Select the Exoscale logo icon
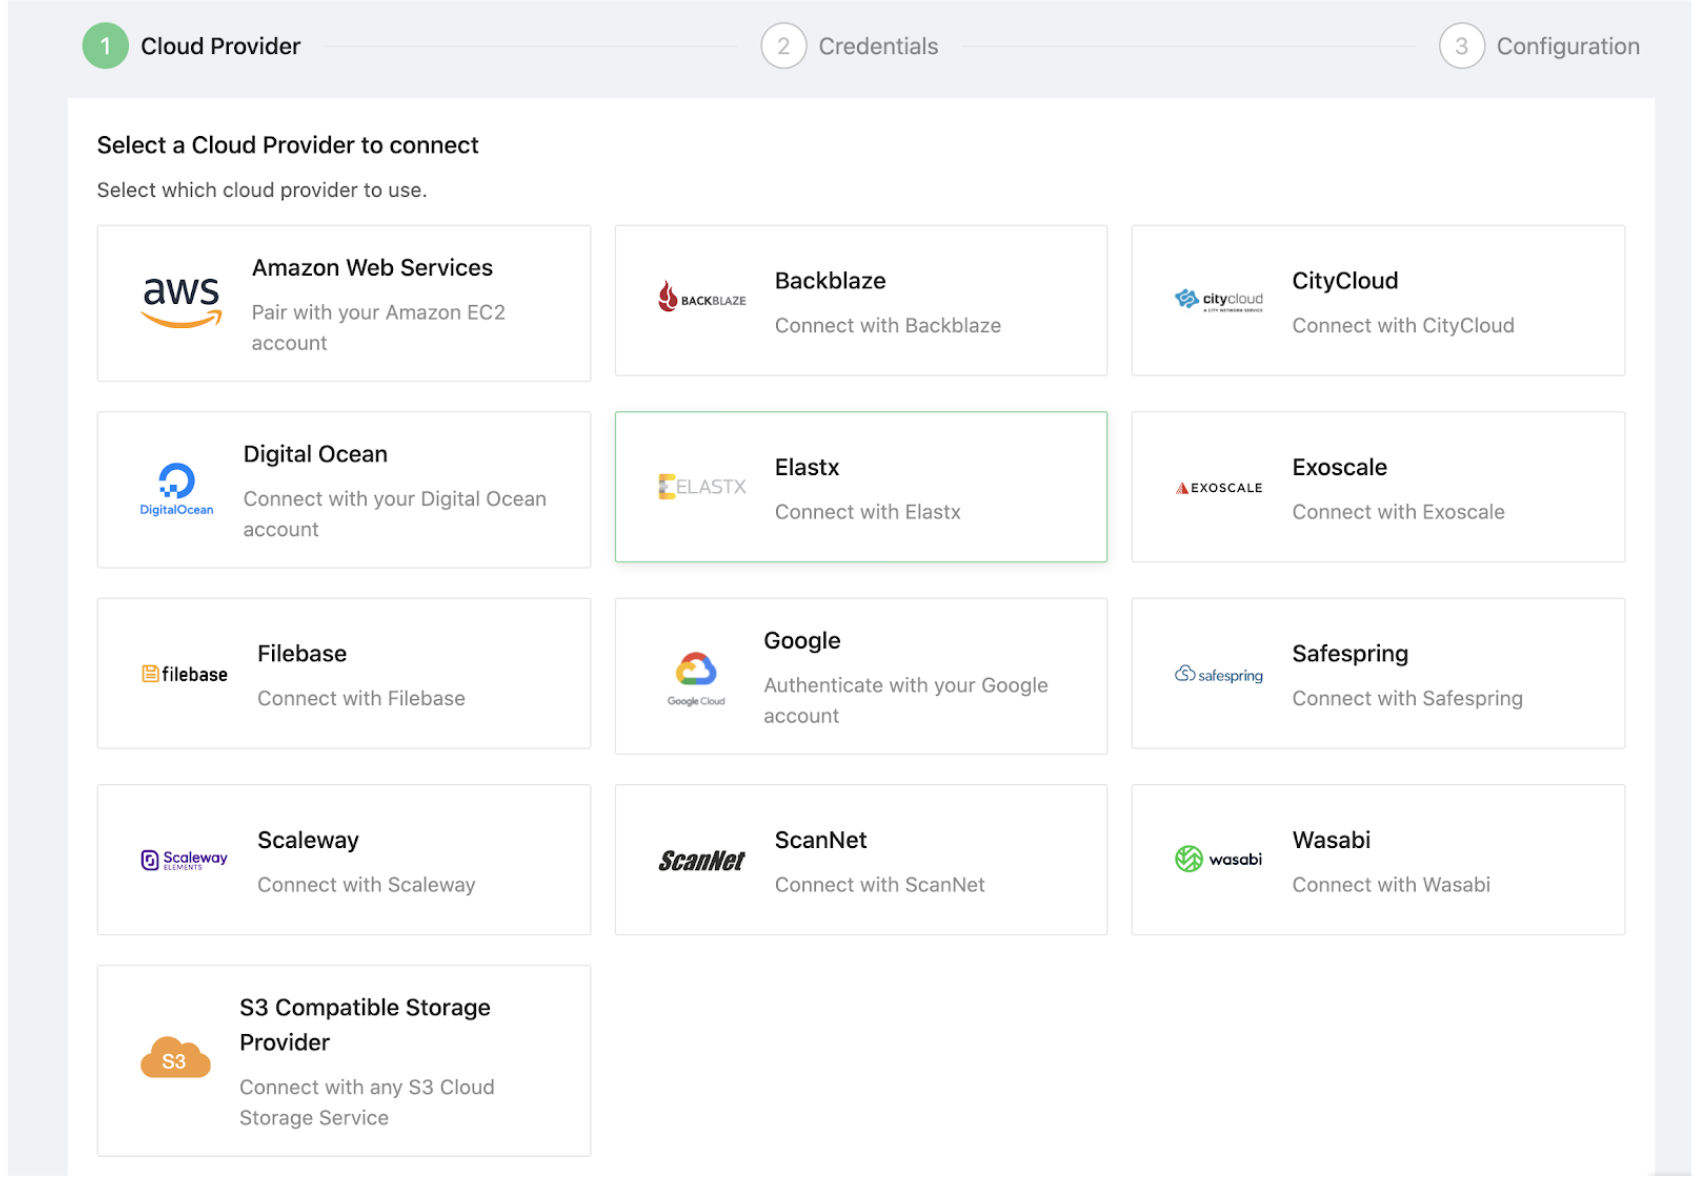 [1218, 488]
